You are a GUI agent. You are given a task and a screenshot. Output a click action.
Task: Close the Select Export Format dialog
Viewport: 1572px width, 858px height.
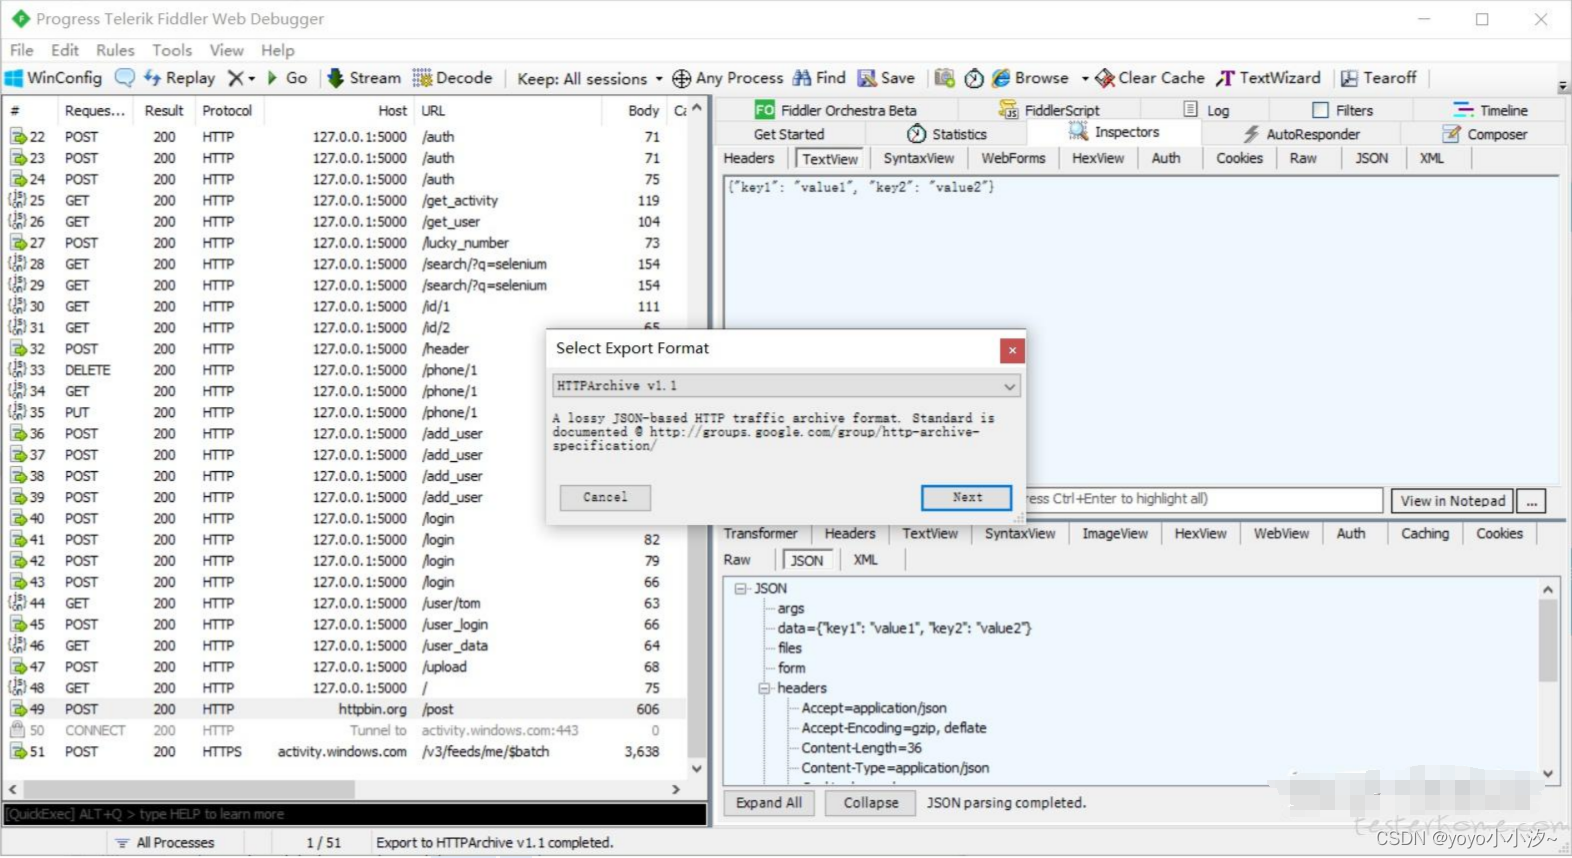click(x=1012, y=350)
